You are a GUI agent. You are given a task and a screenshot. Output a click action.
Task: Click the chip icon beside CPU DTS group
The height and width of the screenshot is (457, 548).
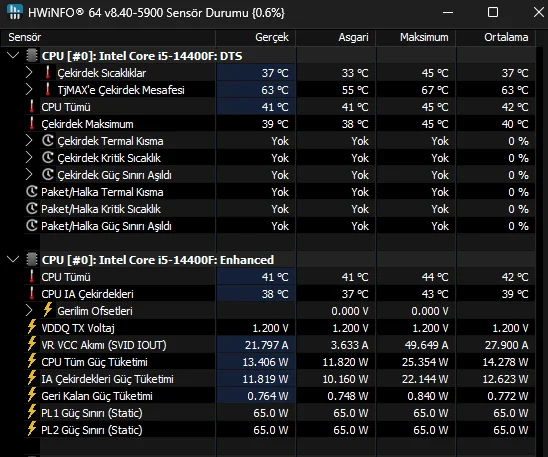click(x=32, y=56)
